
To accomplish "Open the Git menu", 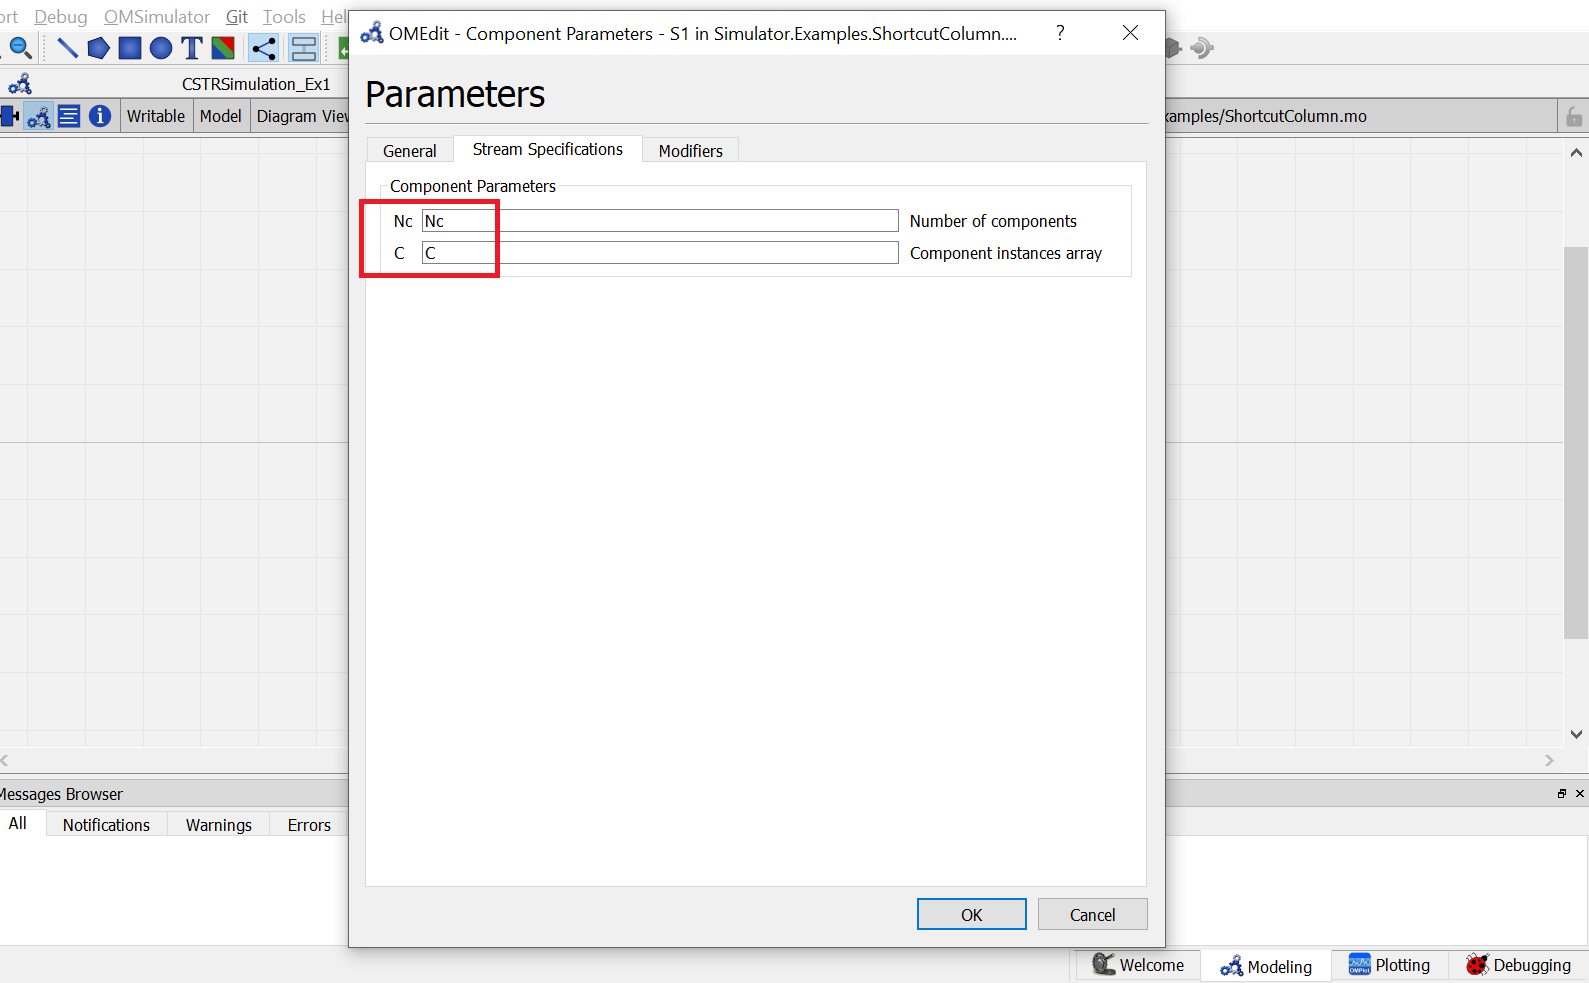I will click(237, 17).
